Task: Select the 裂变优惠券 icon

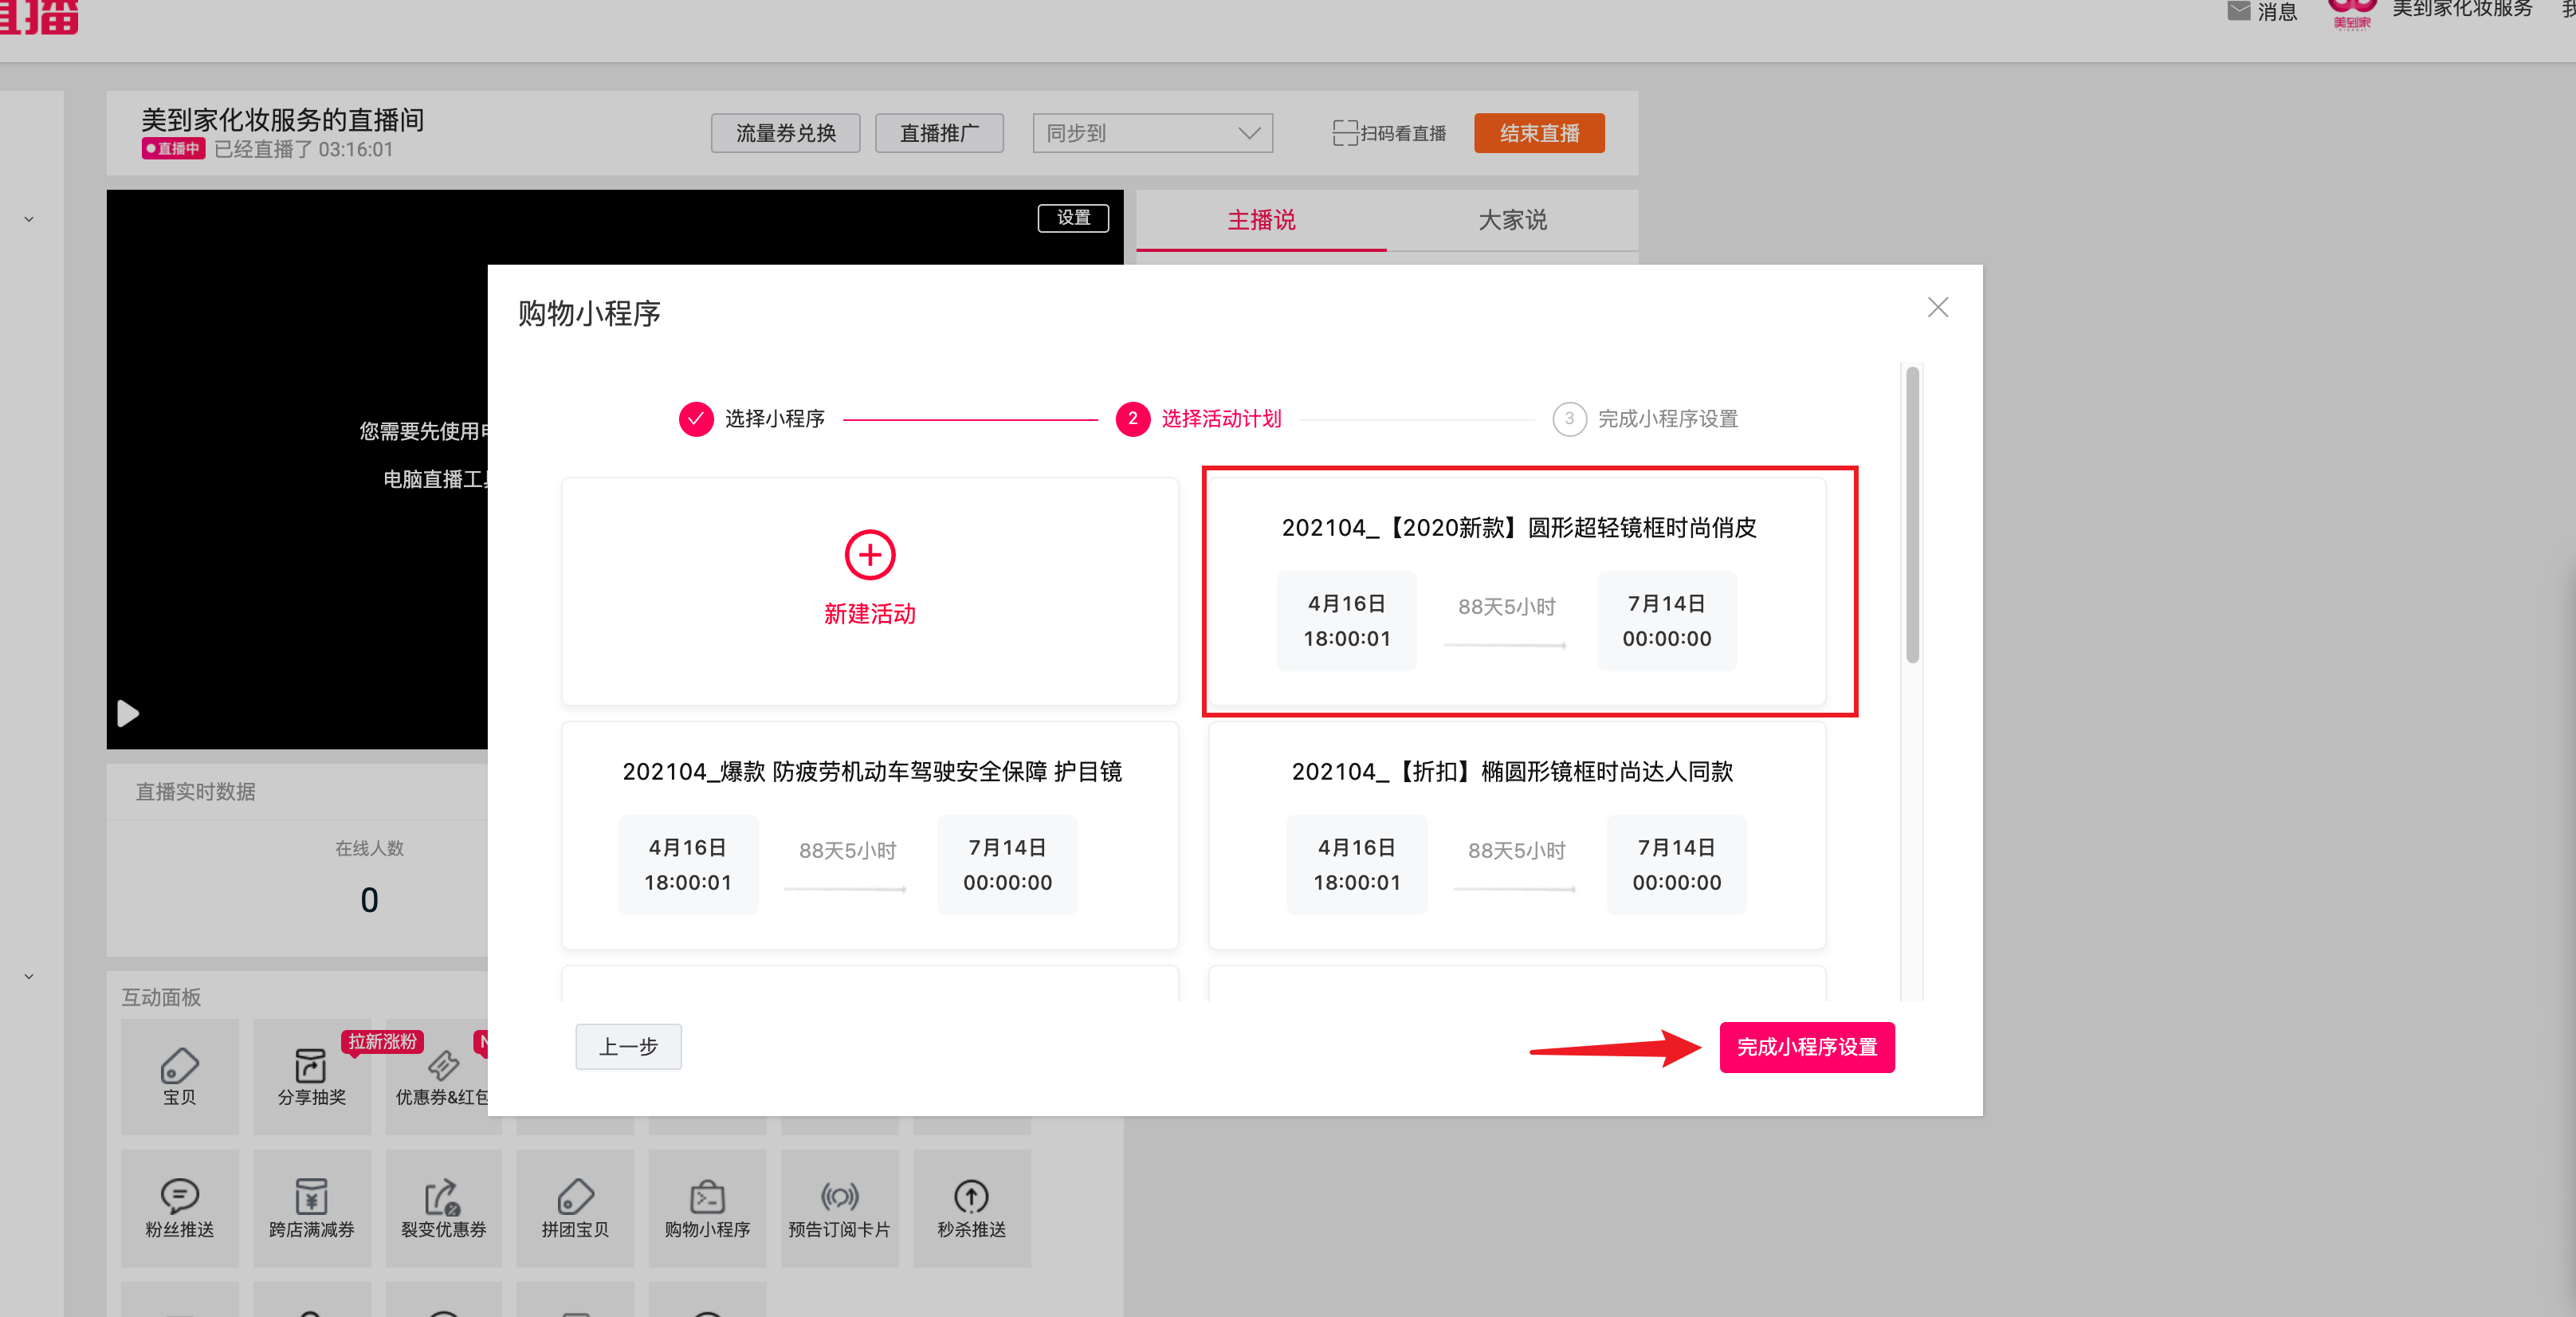Action: pos(442,1196)
